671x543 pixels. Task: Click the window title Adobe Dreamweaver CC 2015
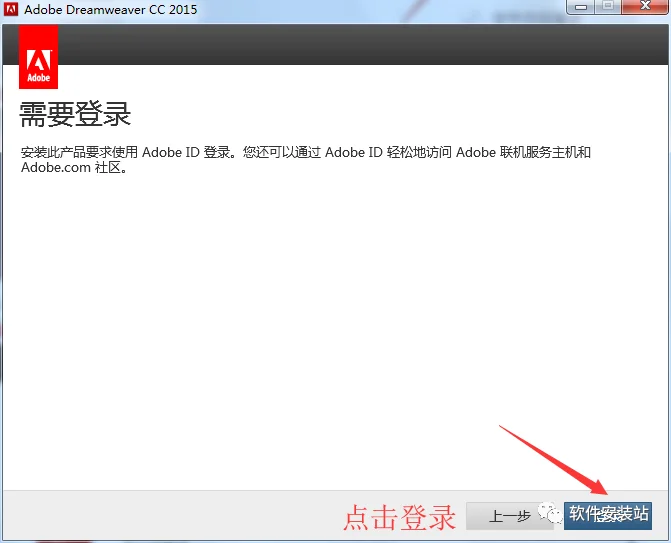click(x=111, y=9)
